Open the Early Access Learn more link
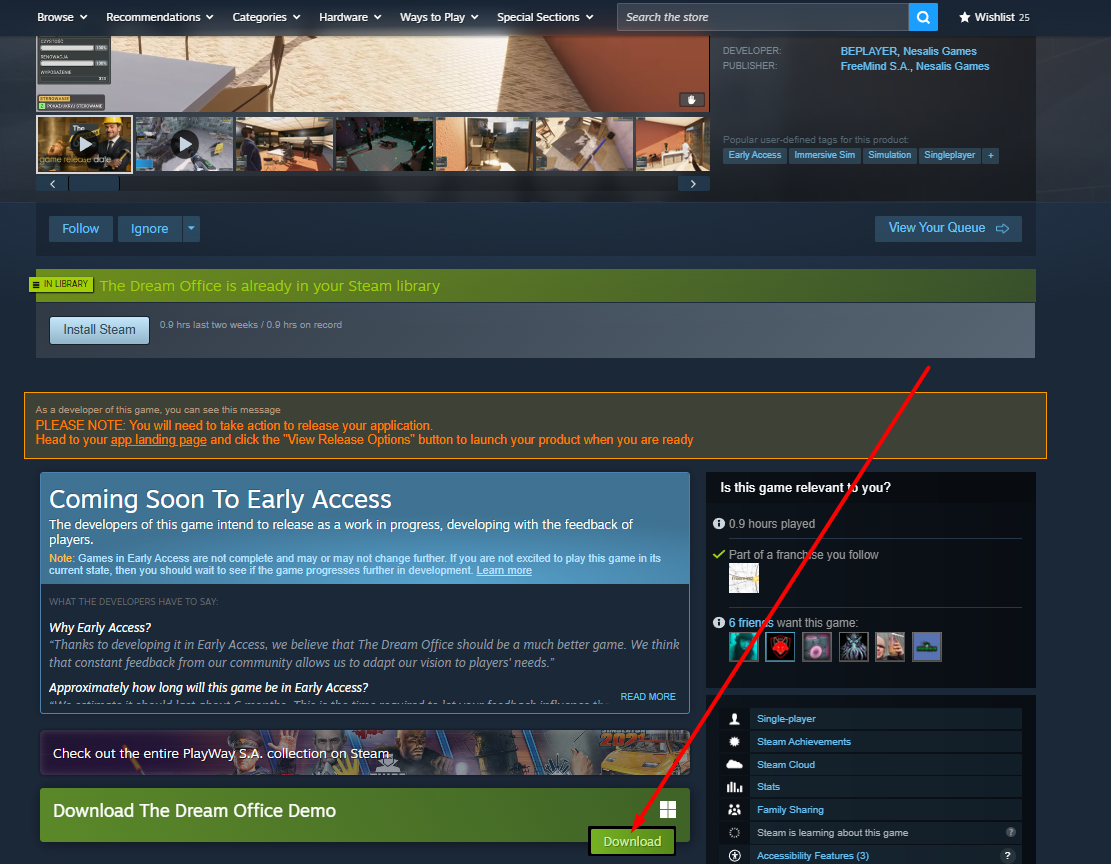 (504, 571)
